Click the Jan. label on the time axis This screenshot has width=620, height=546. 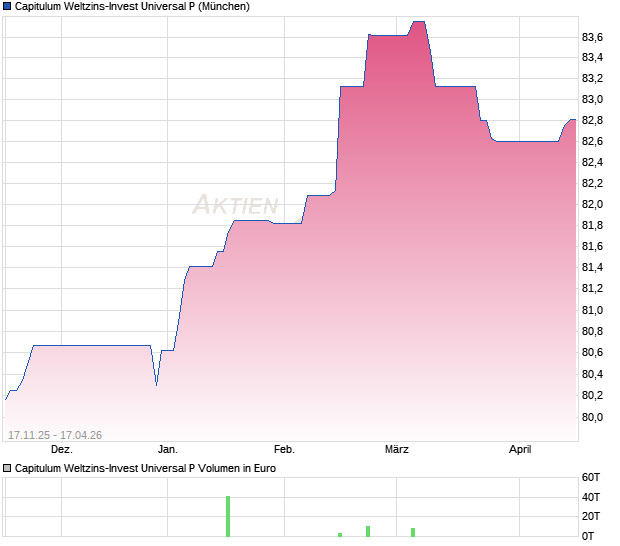pyautogui.click(x=168, y=449)
